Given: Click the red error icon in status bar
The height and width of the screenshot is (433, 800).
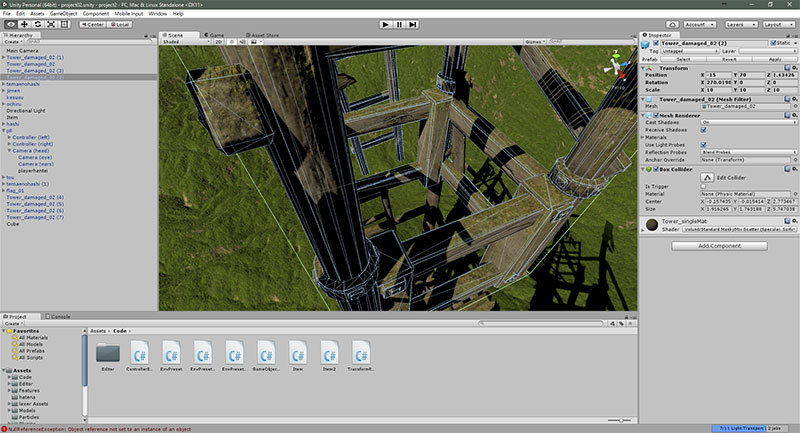Looking at the screenshot, I should tap(4, 429).
